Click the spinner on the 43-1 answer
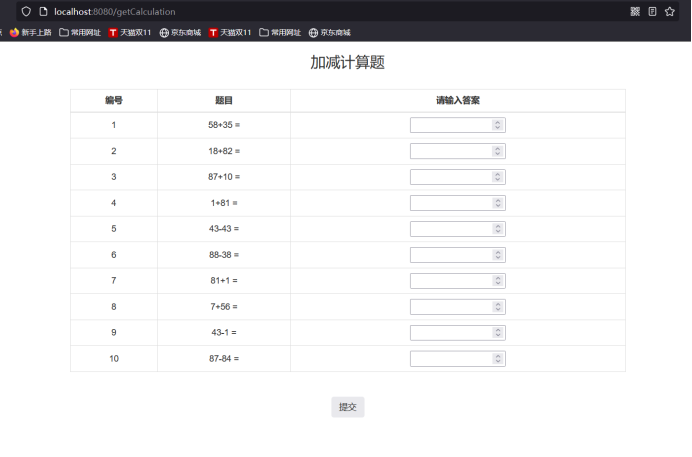Viewport: 692px width, 457px height. point(498,333)
